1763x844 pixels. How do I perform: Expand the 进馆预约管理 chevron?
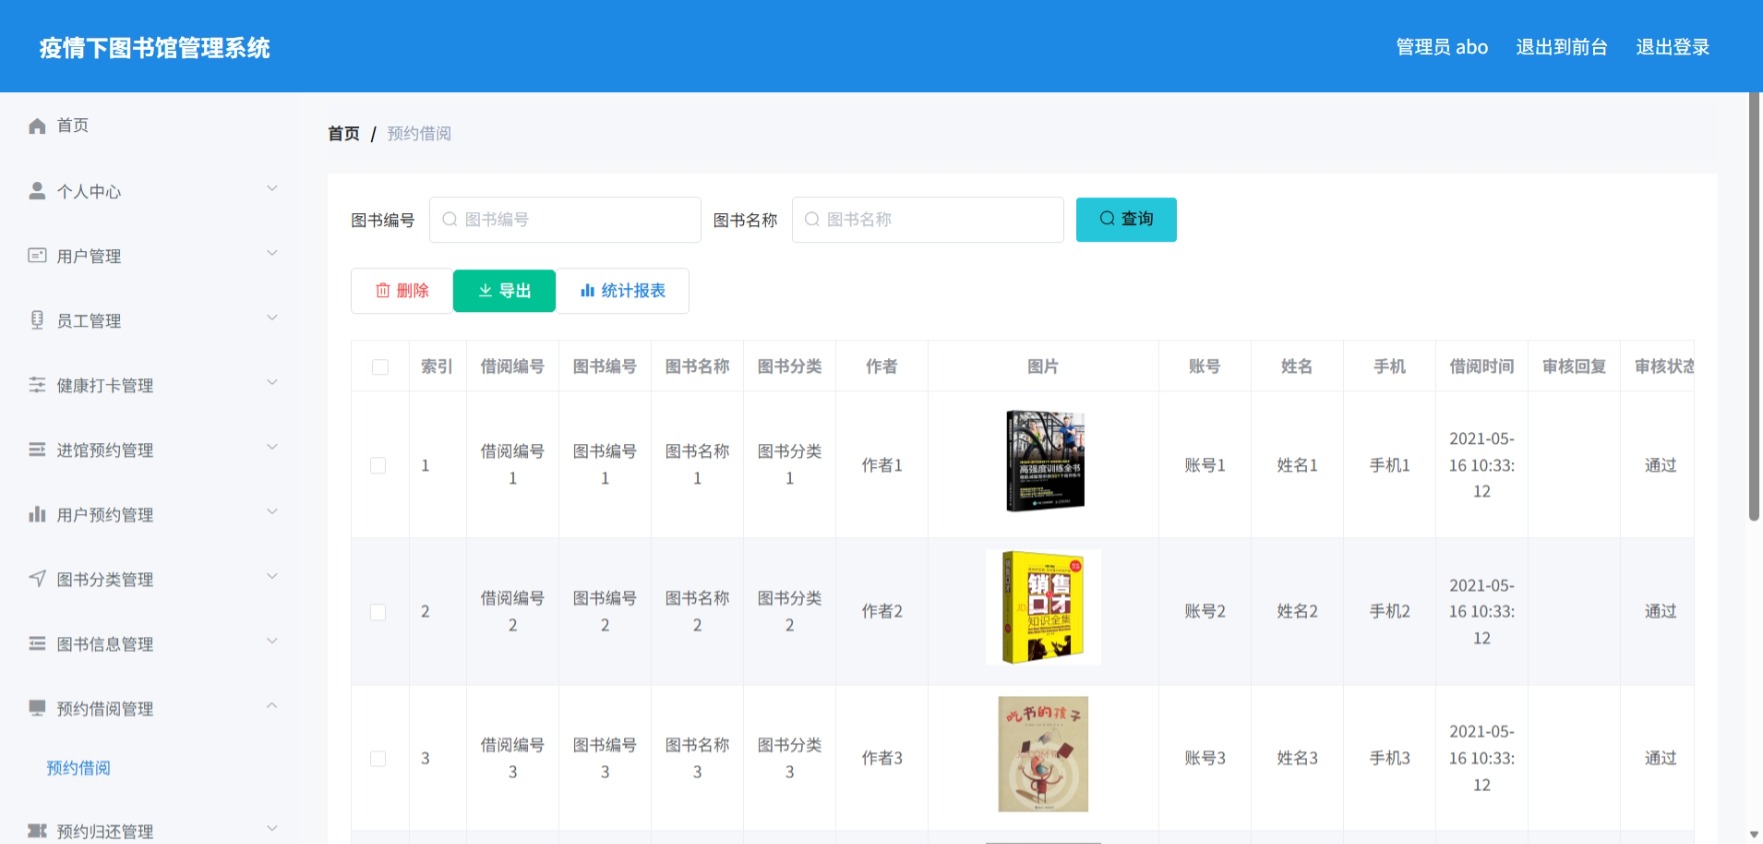click(x=272, y=447)
